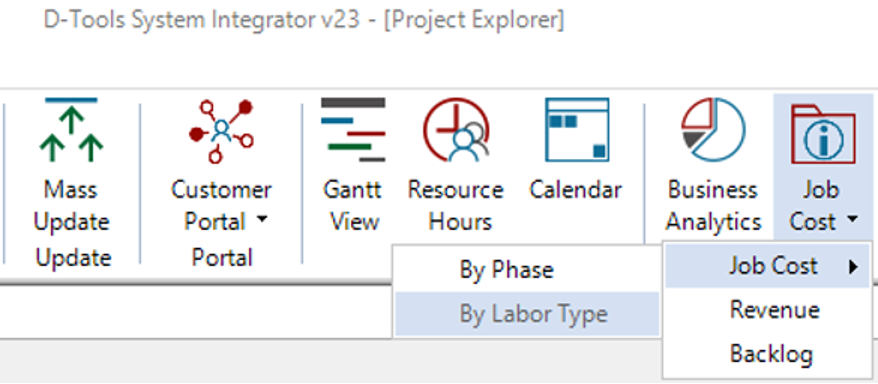The height and width of the screenshot is (384, 878).
Task: Click the Gantt View label
Action: (353, 205)
